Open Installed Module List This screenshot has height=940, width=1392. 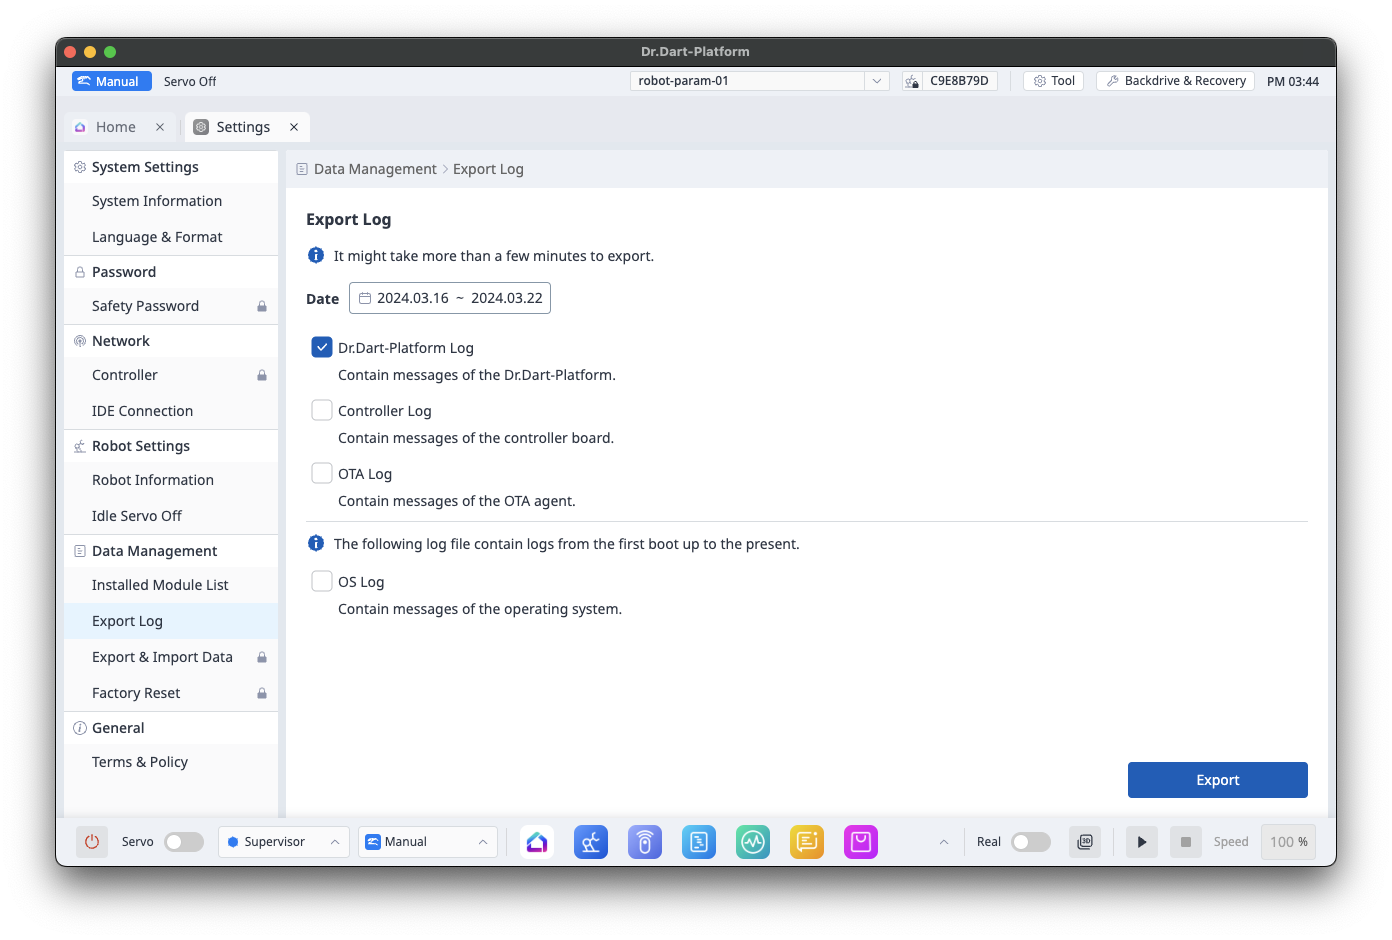coord(171,585)
